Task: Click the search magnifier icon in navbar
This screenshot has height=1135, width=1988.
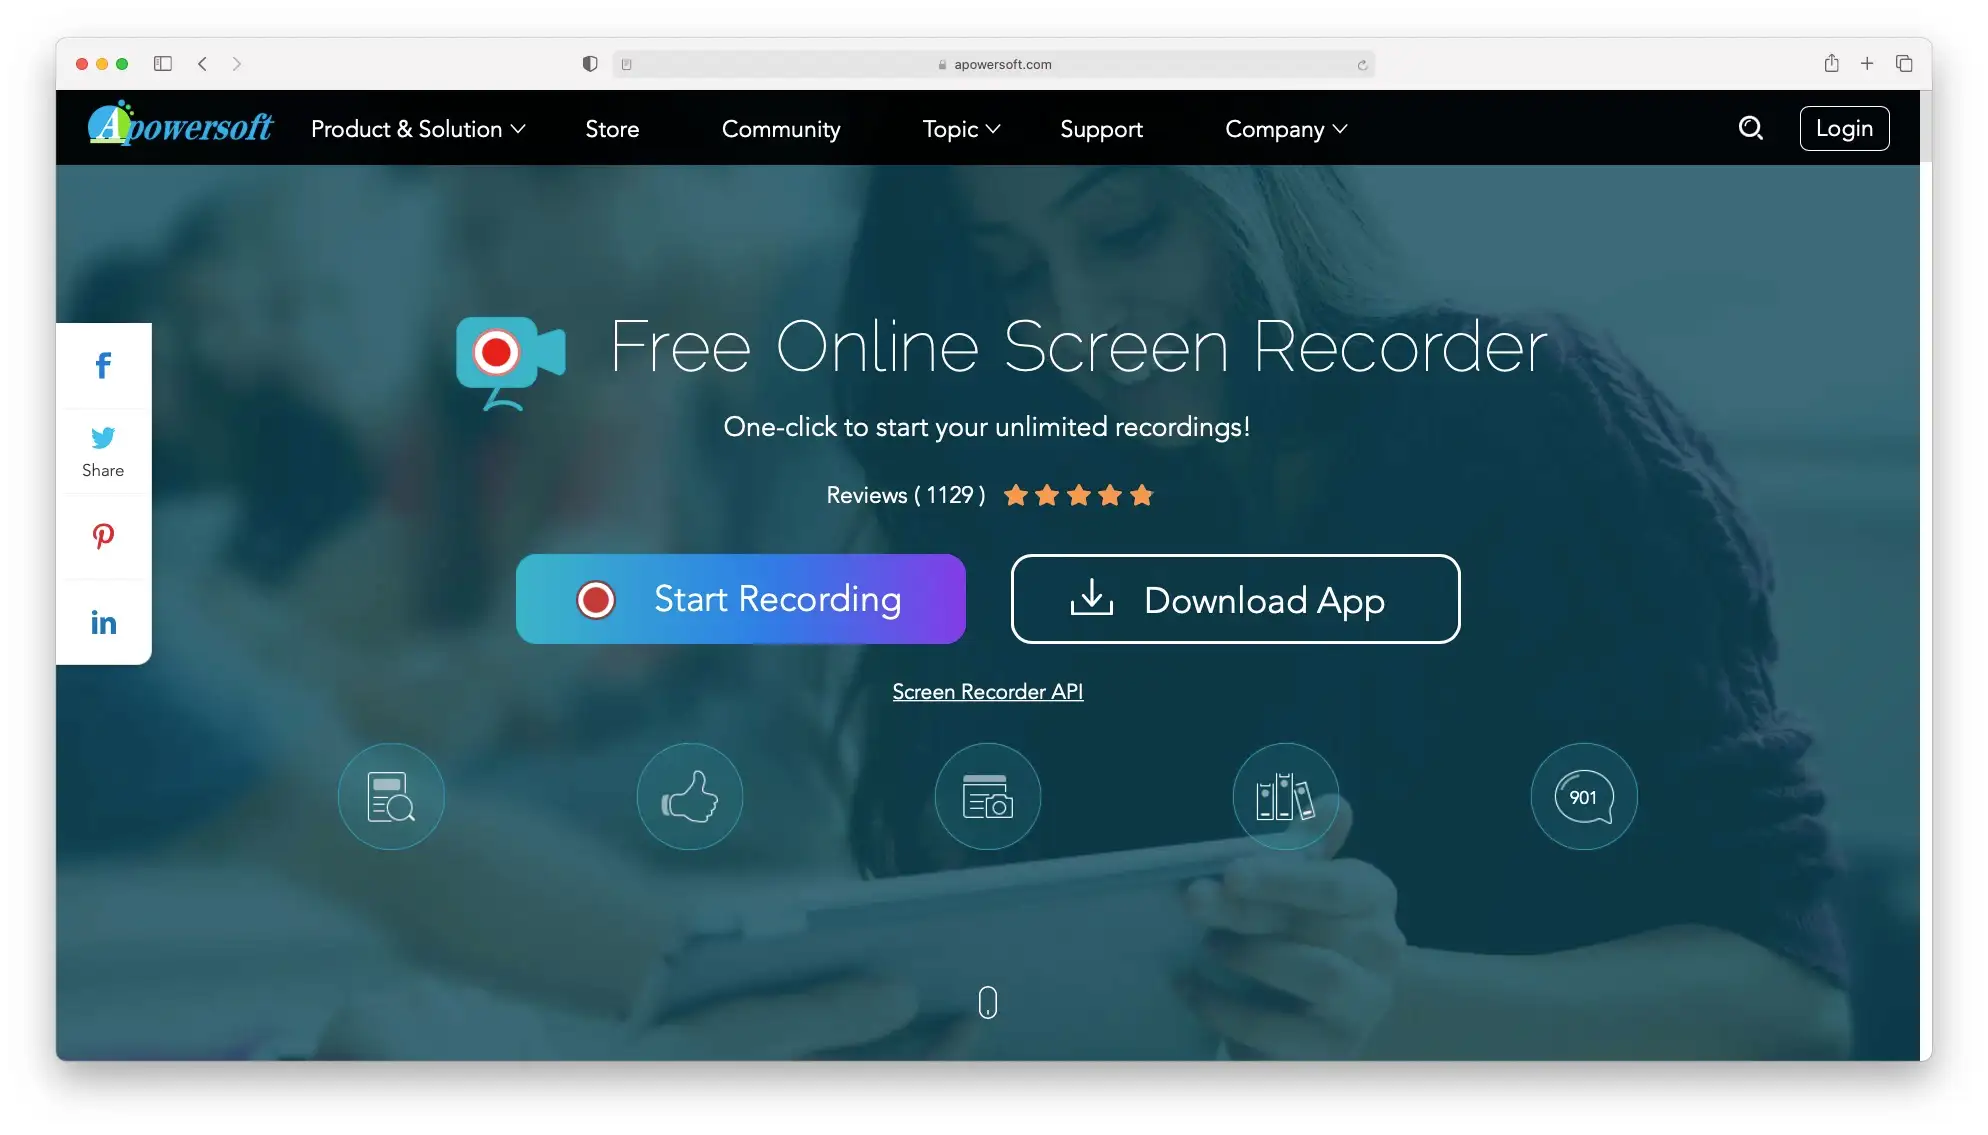Action: 1752,126
